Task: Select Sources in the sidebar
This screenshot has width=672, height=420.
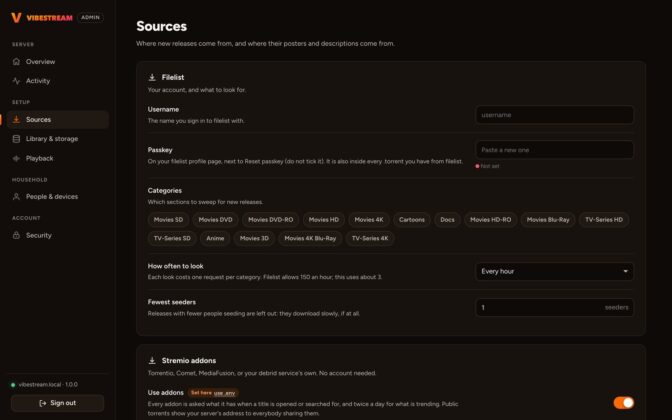Action: pos(58,120)
